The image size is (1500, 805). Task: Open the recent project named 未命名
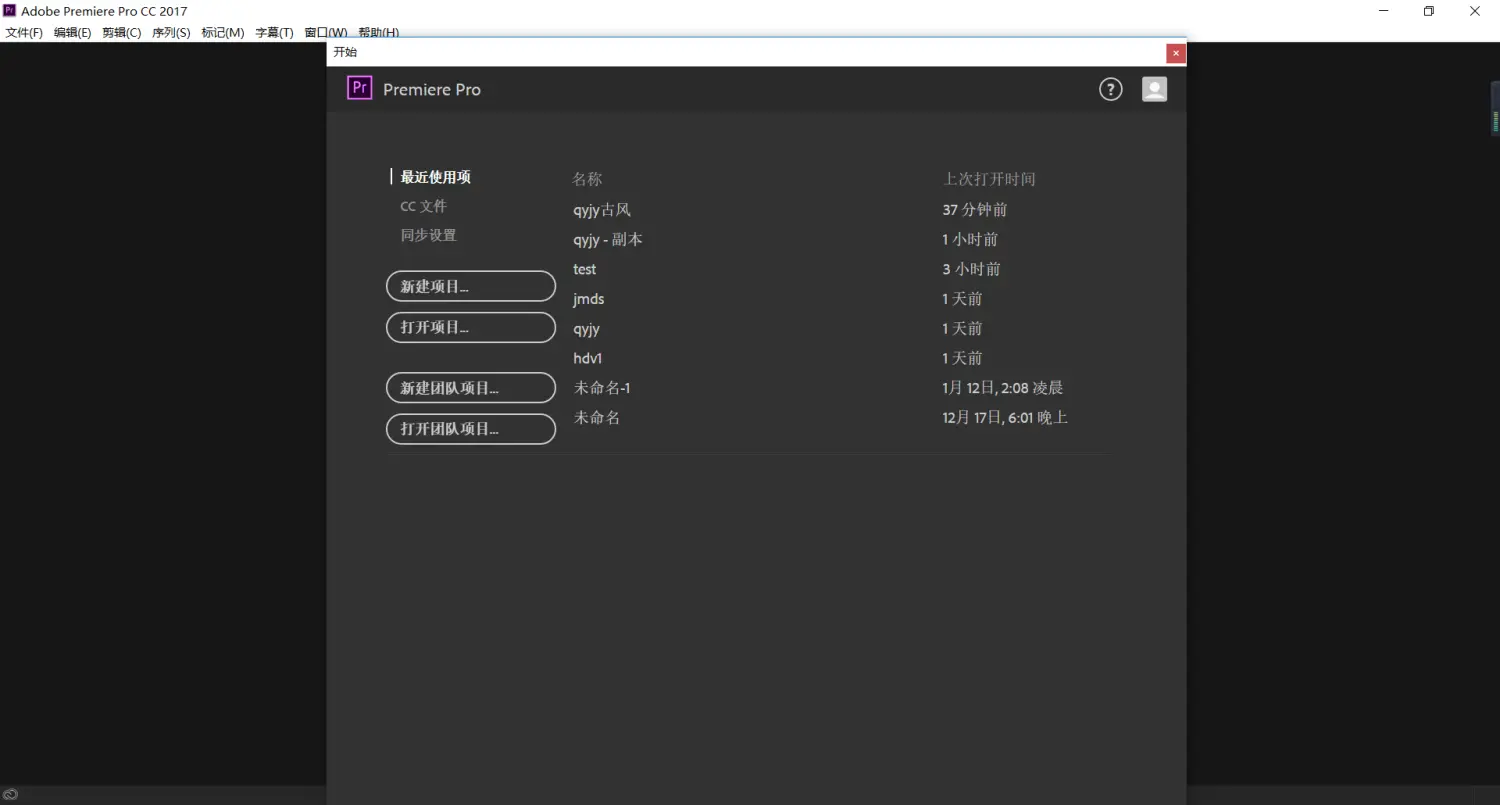596,418
